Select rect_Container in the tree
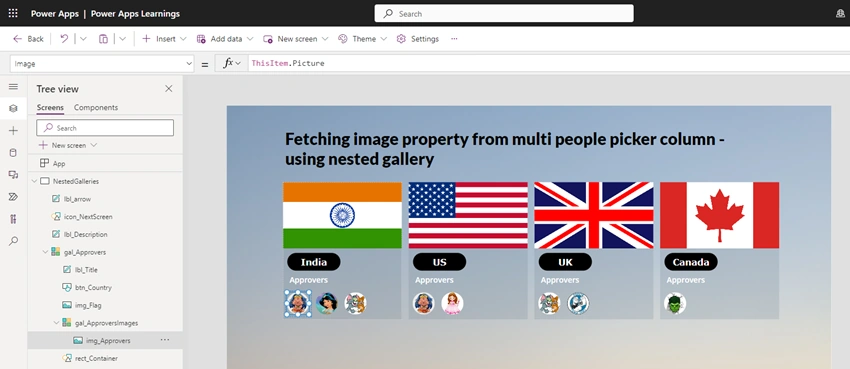Image resolution: width=850 pixels, height=369 pixels. pyautogui.click(x=96, y=358)
